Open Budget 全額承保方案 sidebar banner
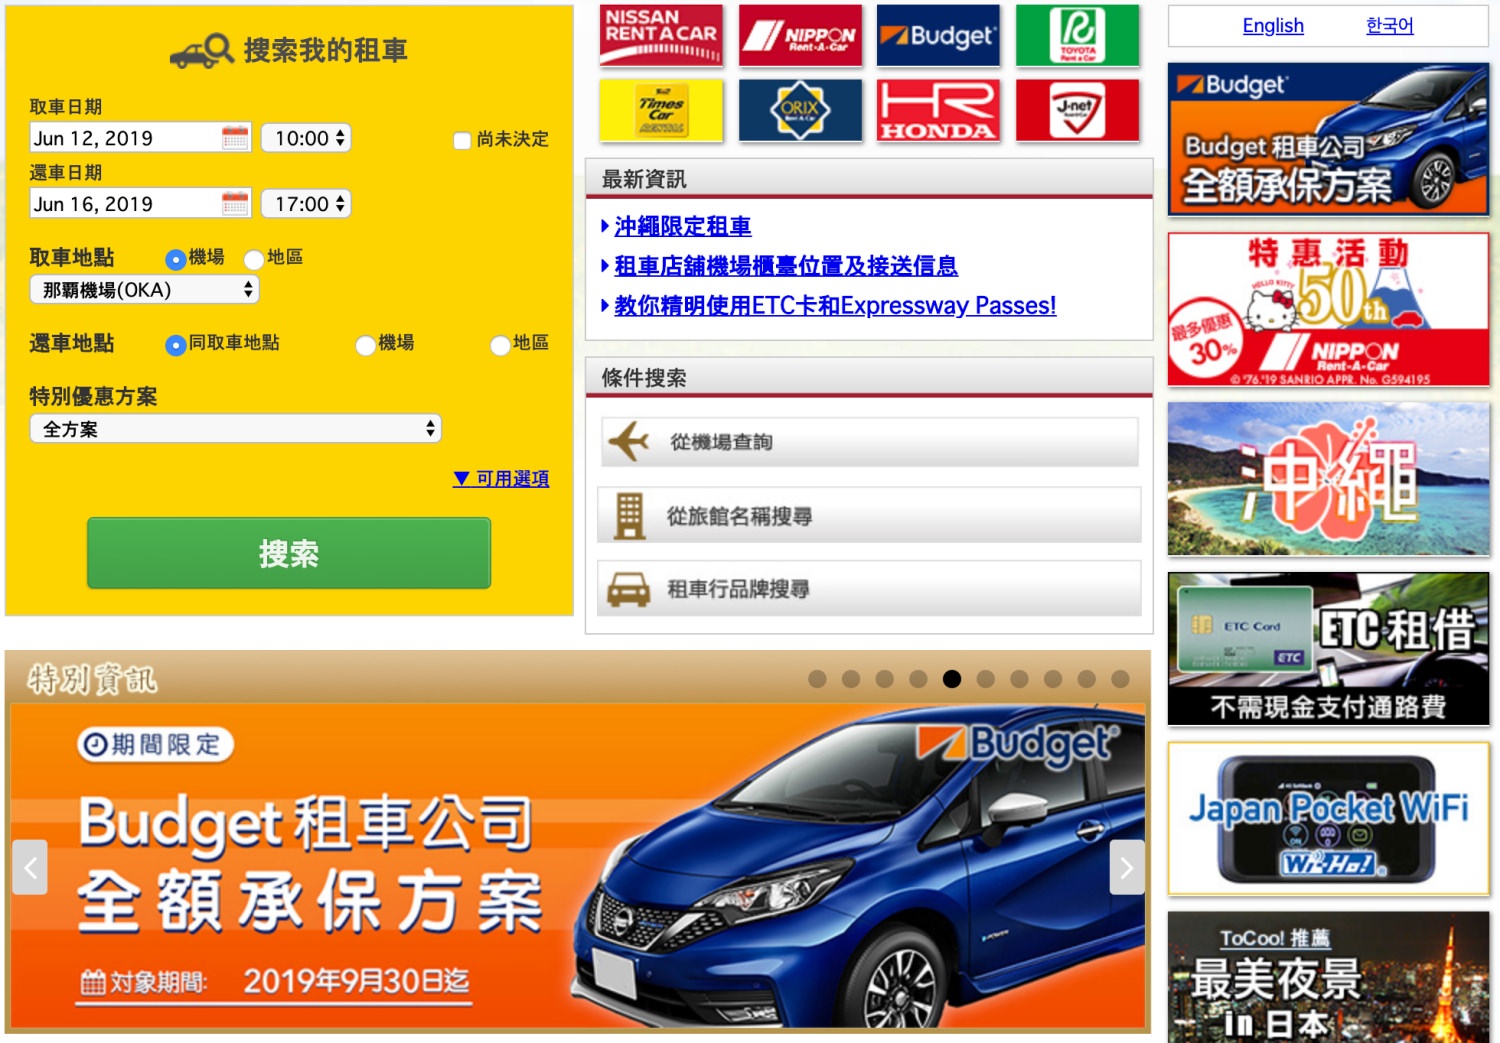 click(x=1328, y=139)
